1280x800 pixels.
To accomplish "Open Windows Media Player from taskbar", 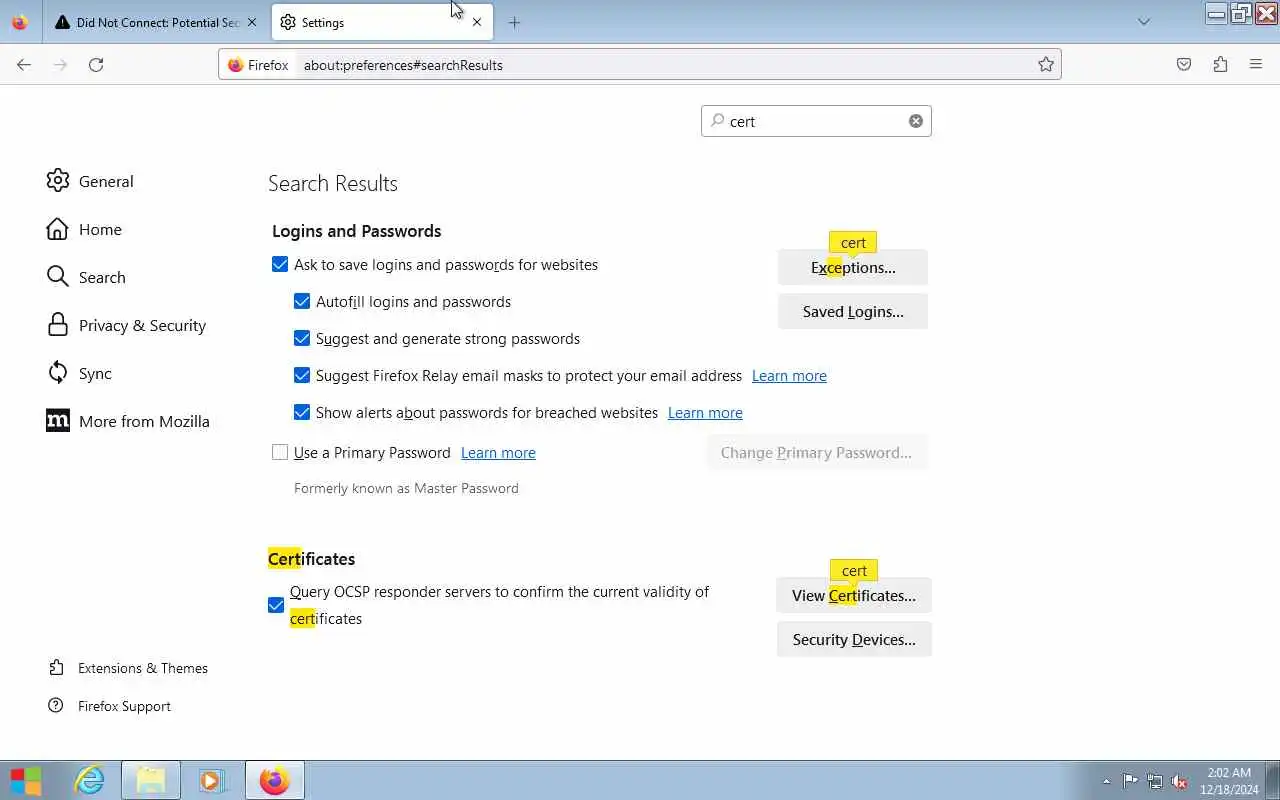I will [x=212, y=780].
